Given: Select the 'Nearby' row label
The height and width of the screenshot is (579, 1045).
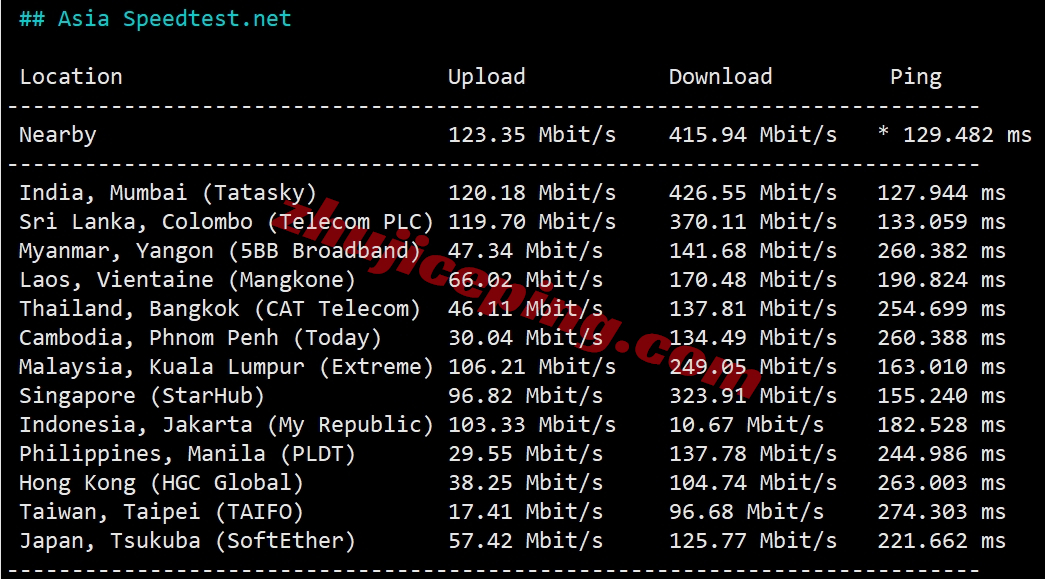Looking at the screenshot, I should point(58,135).
